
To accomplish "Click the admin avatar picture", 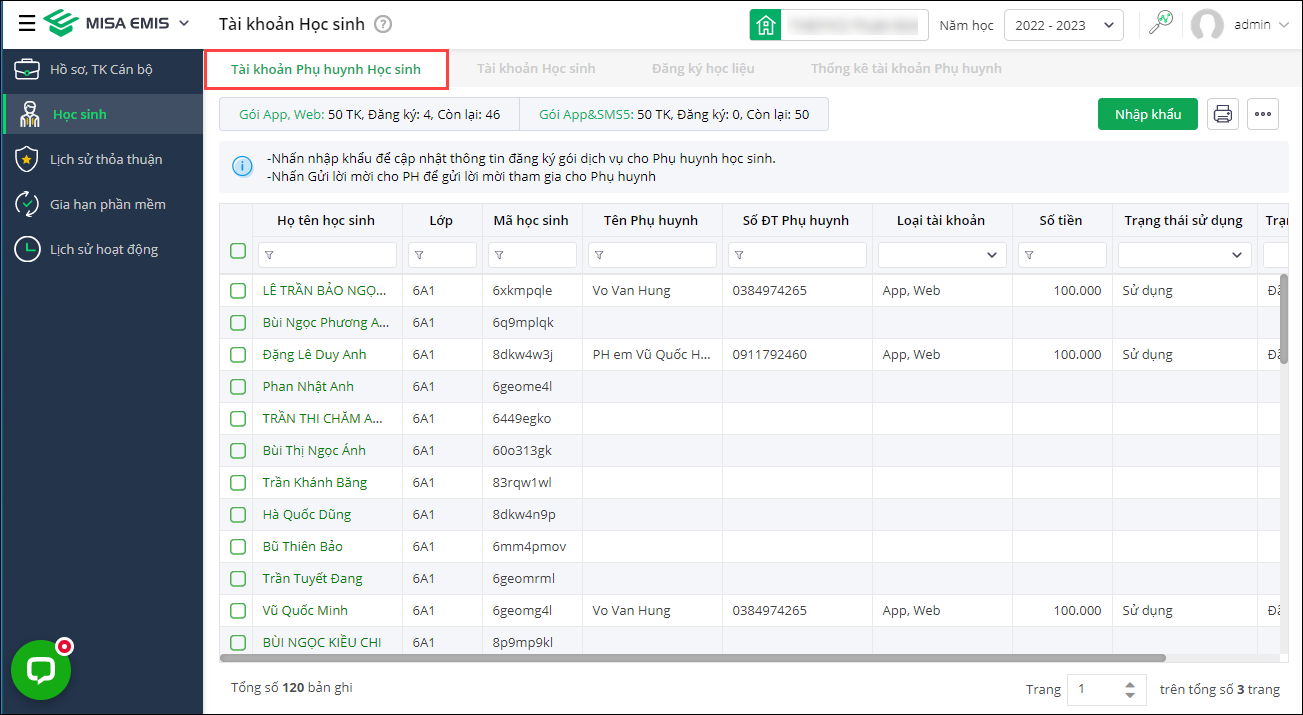I will 1207,25.
